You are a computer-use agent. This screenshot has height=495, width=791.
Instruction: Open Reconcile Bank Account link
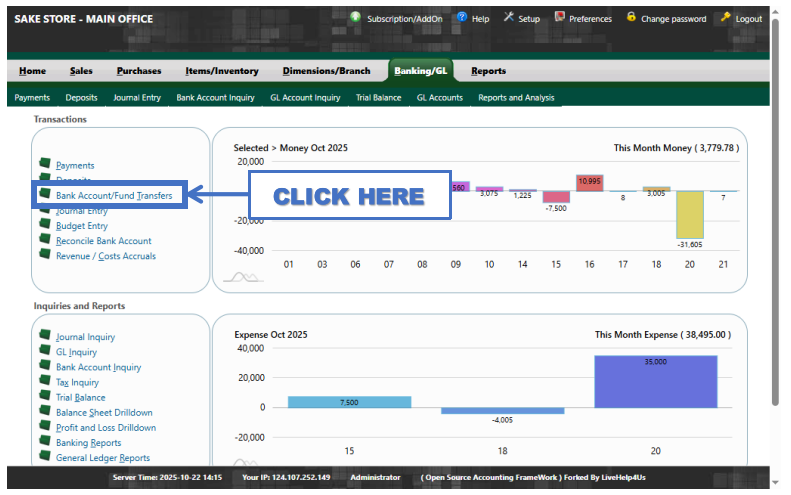[103, 241]
